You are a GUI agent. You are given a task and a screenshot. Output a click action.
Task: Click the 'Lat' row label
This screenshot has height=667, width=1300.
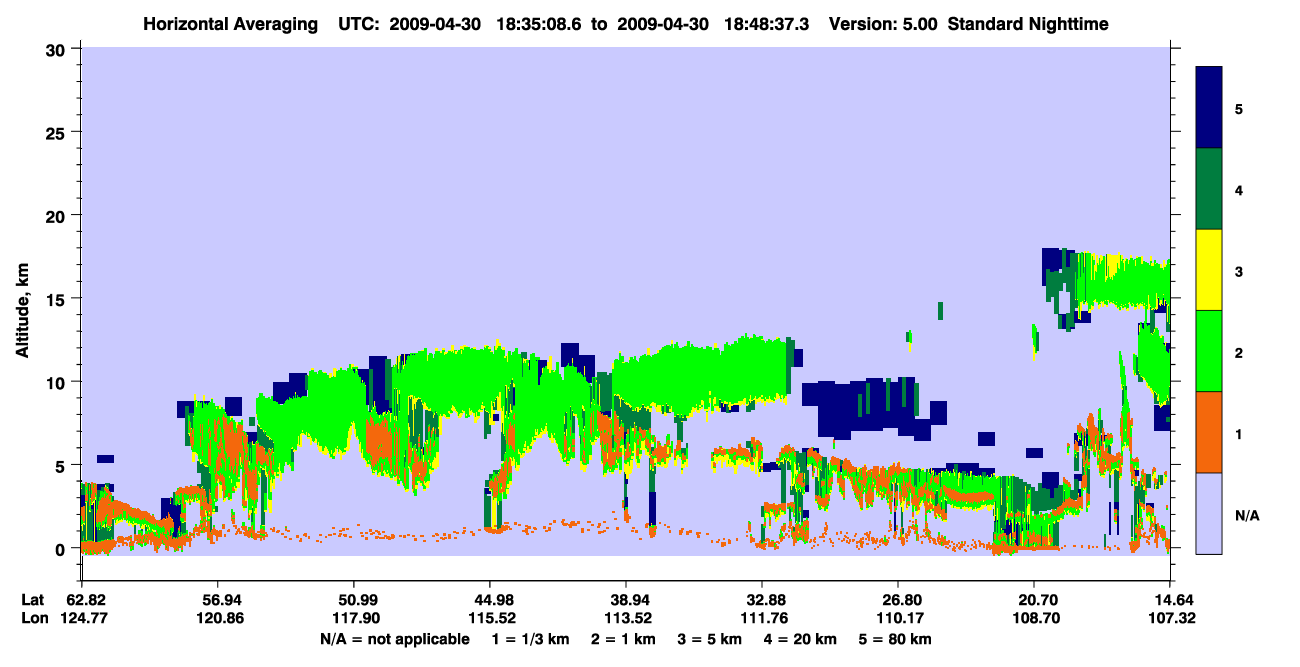pyautogui.click(x=33, y=600)
